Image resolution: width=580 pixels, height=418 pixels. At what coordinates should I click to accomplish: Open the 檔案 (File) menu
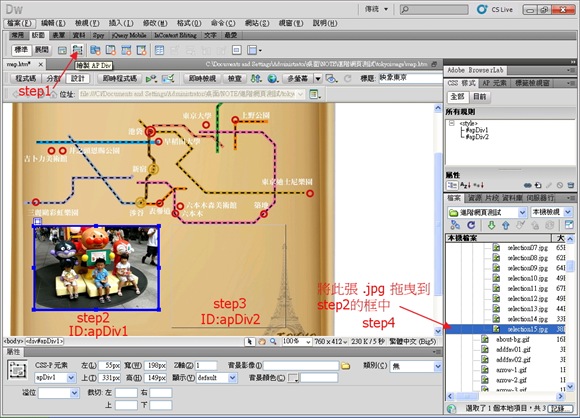coord(19,23)
